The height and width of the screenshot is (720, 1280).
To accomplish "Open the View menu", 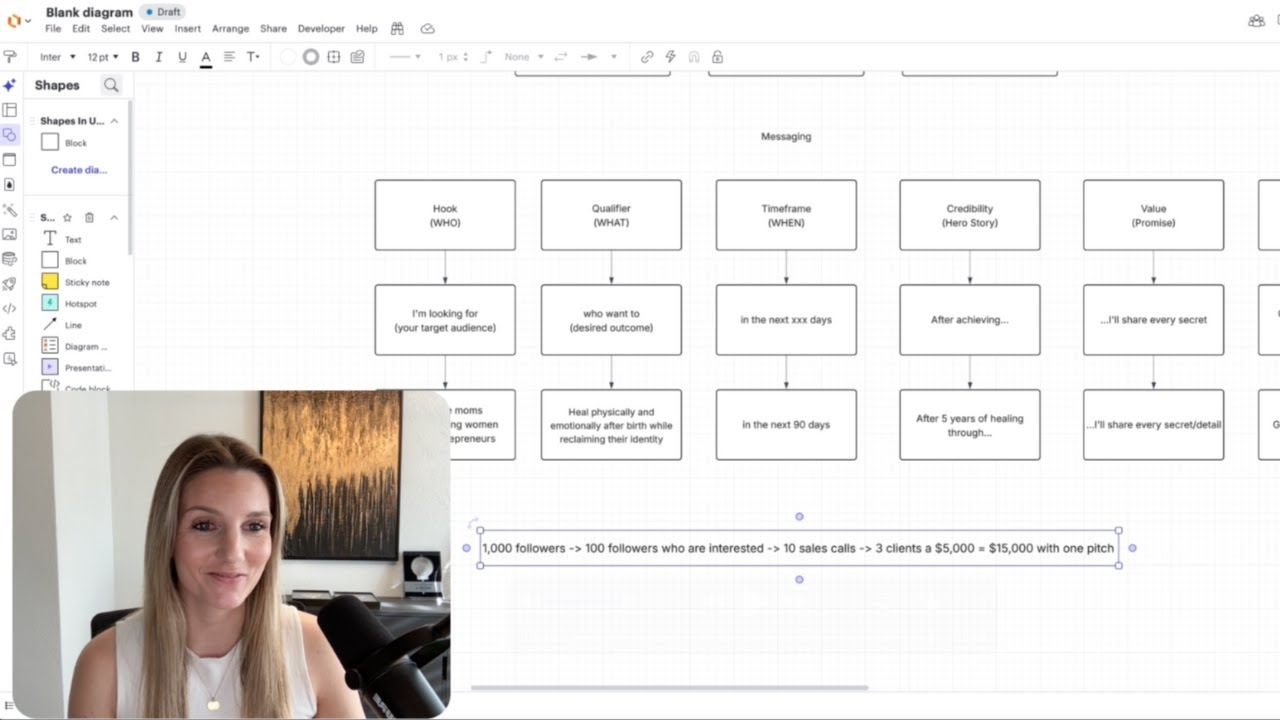I will click(x=152, y=29).
